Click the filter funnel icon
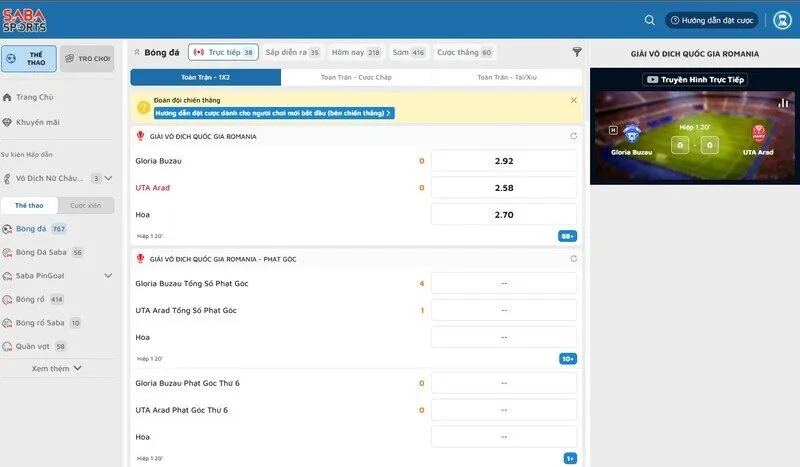The height and width of the screenshot is (467, 800). point(577,52)
